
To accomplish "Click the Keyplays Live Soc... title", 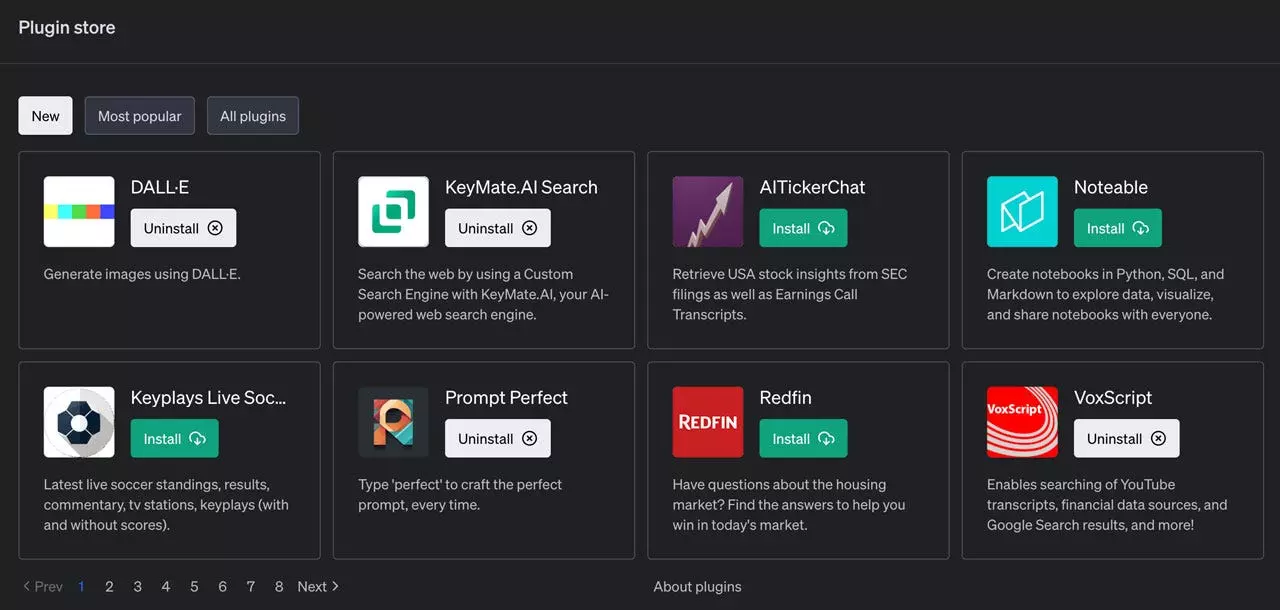I will (209, 397).
